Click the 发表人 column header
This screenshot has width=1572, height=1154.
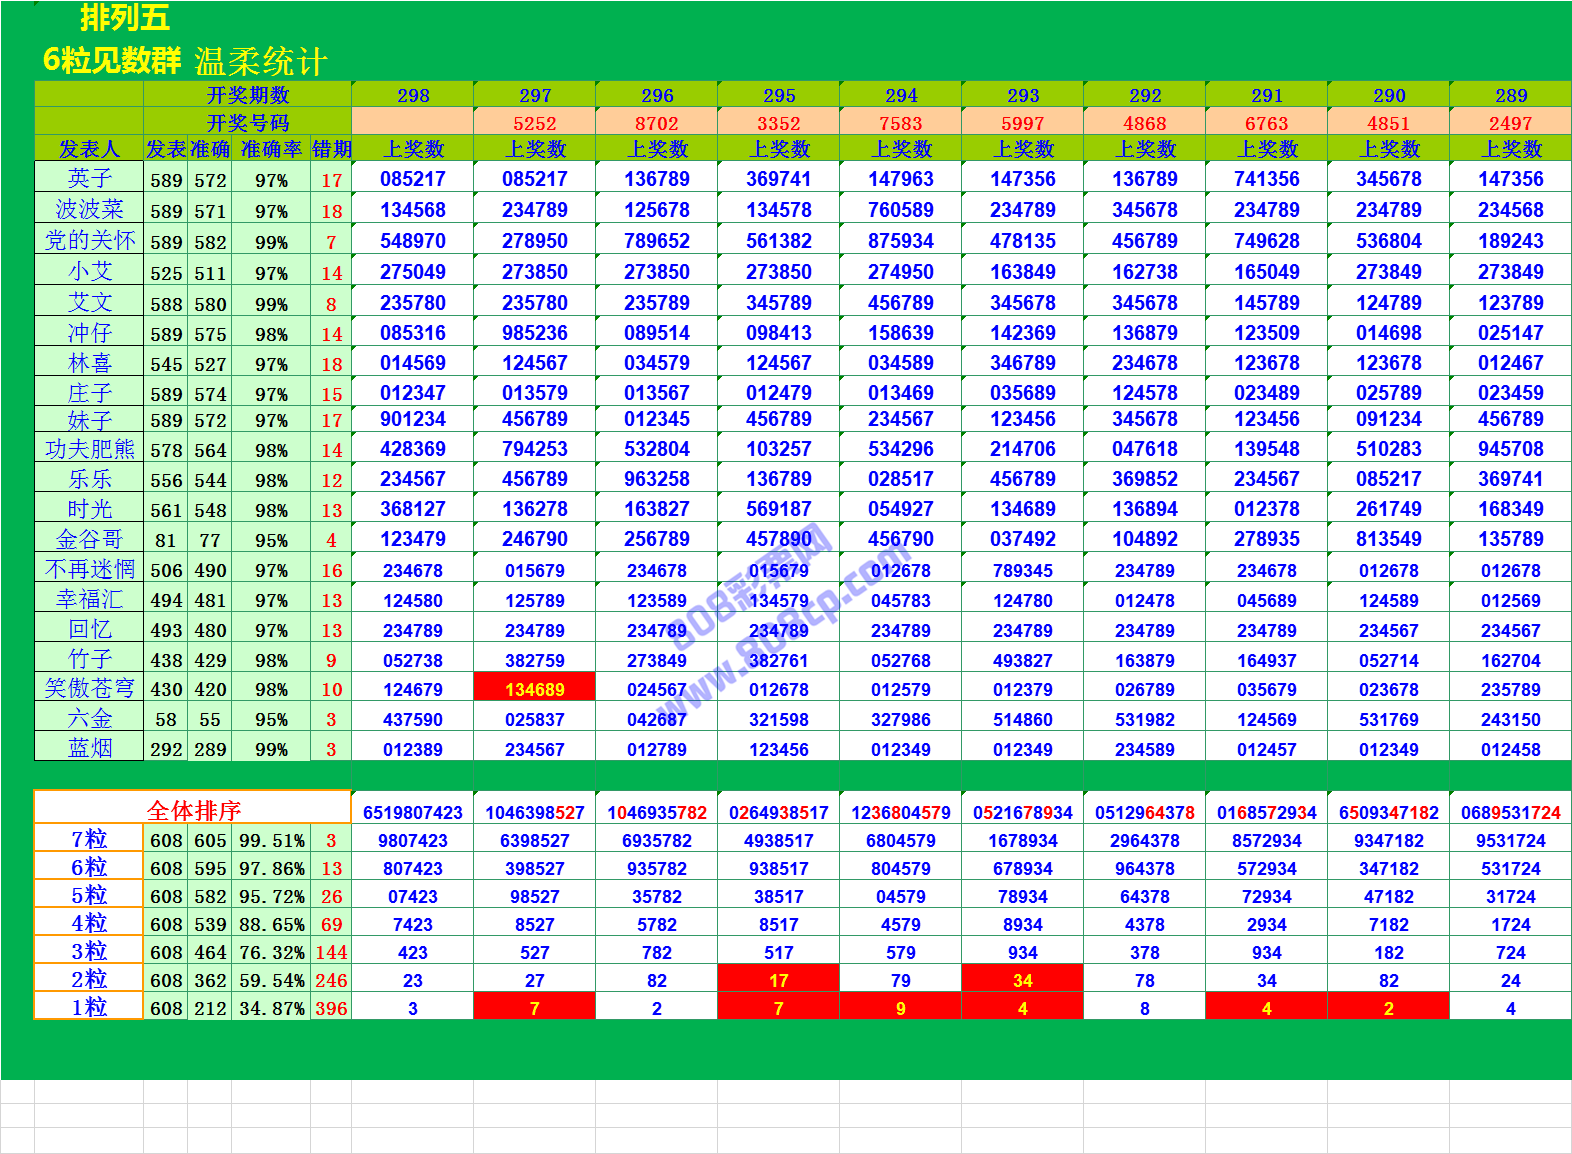click(x=89, y=149)
